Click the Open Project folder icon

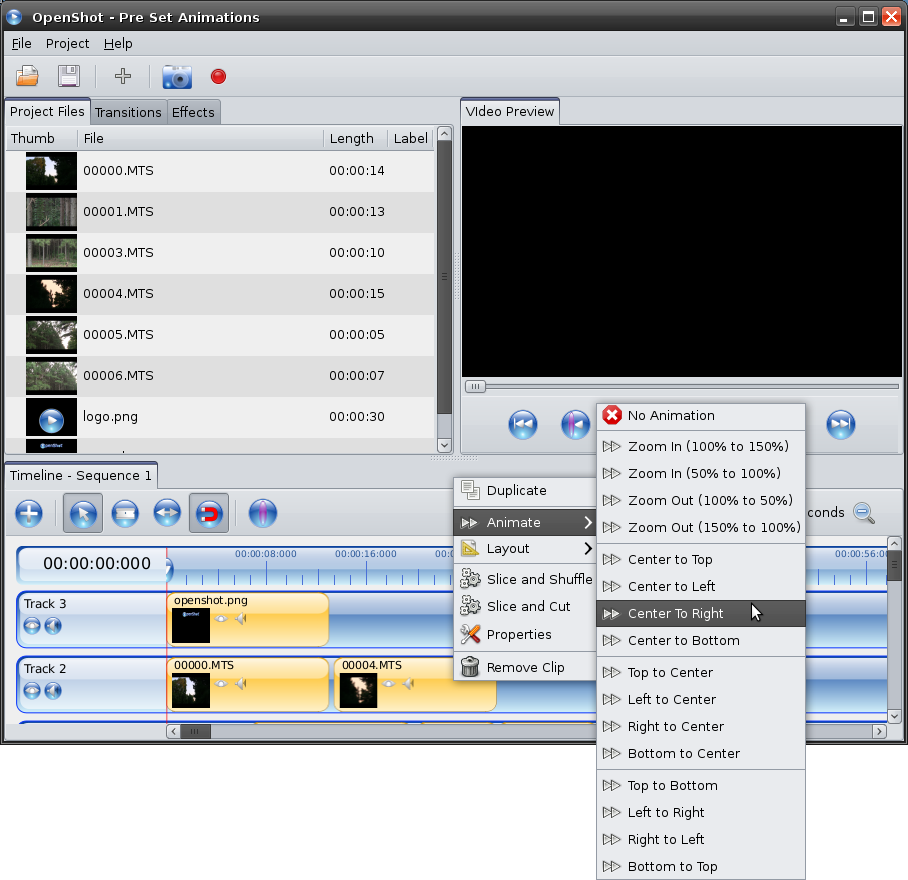pyautogui.click(x=27, y=76)
